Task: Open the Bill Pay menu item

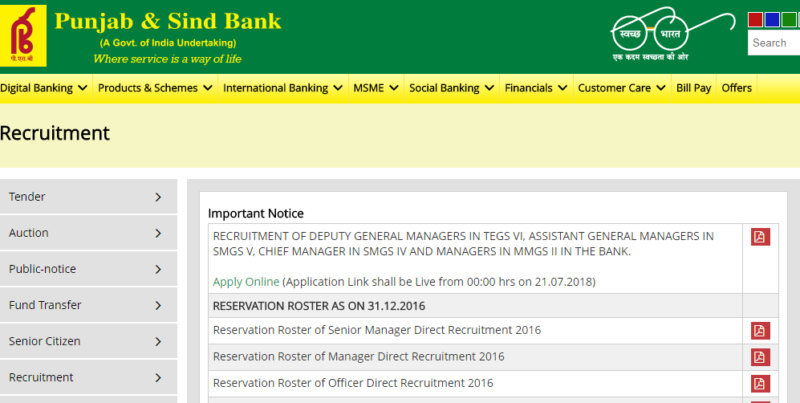Action: (x=694, y=88)
